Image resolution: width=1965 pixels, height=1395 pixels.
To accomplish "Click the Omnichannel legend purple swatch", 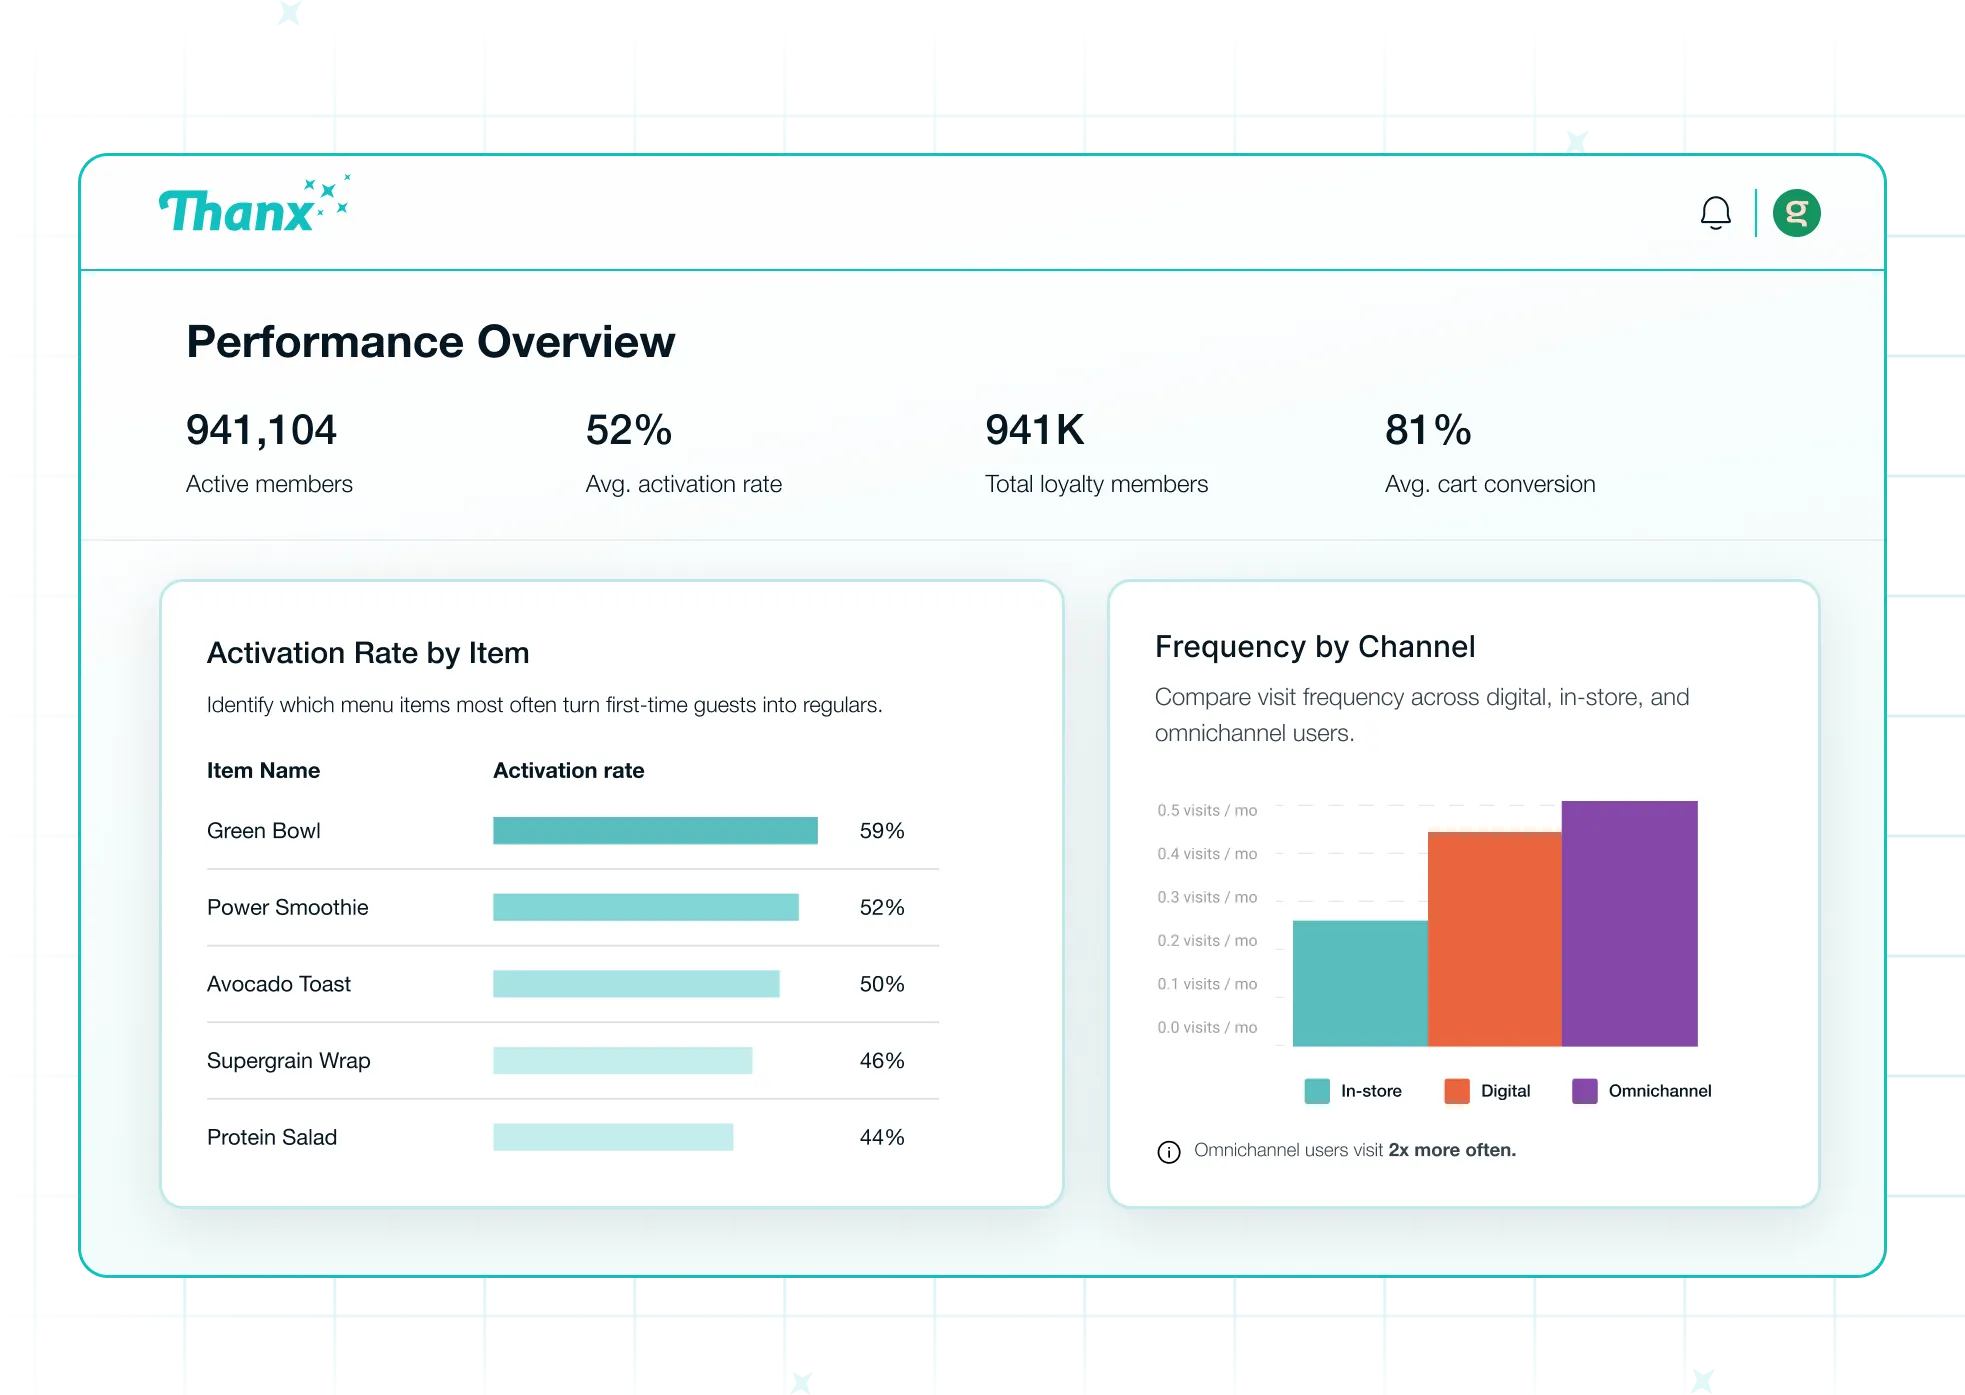I will point(1584,1091).
